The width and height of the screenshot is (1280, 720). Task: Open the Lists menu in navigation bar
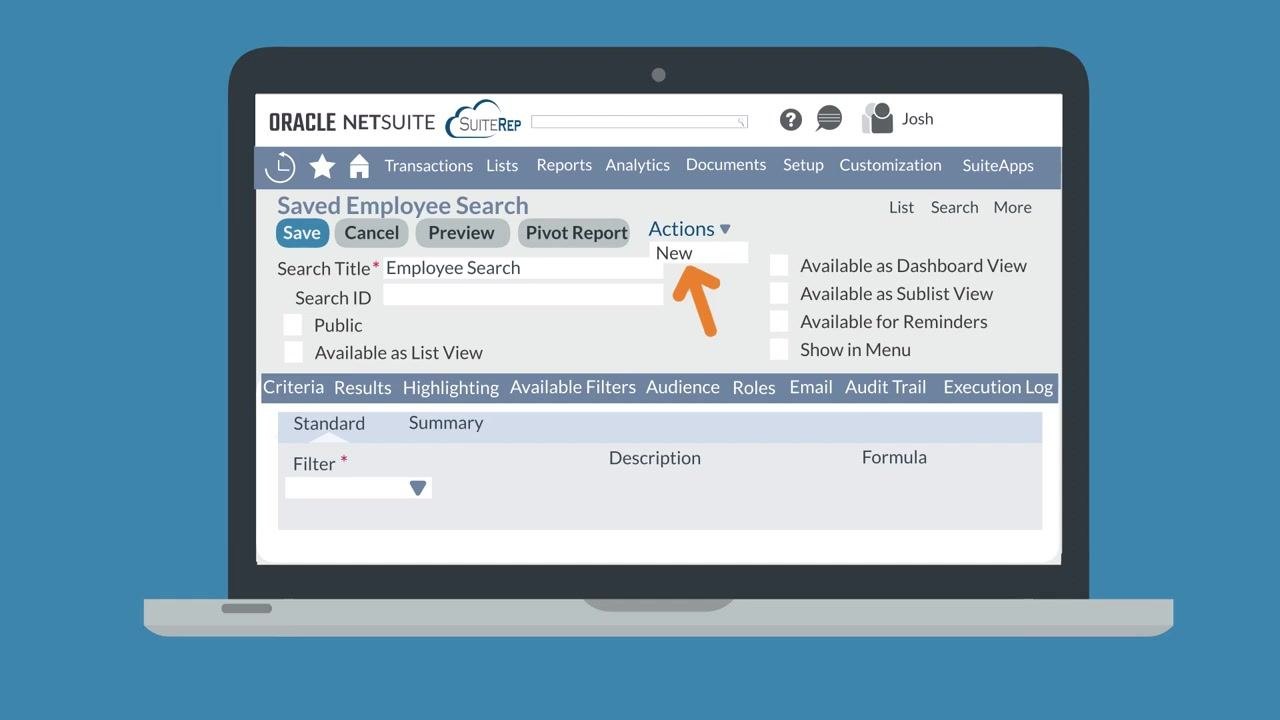point(502,166)
